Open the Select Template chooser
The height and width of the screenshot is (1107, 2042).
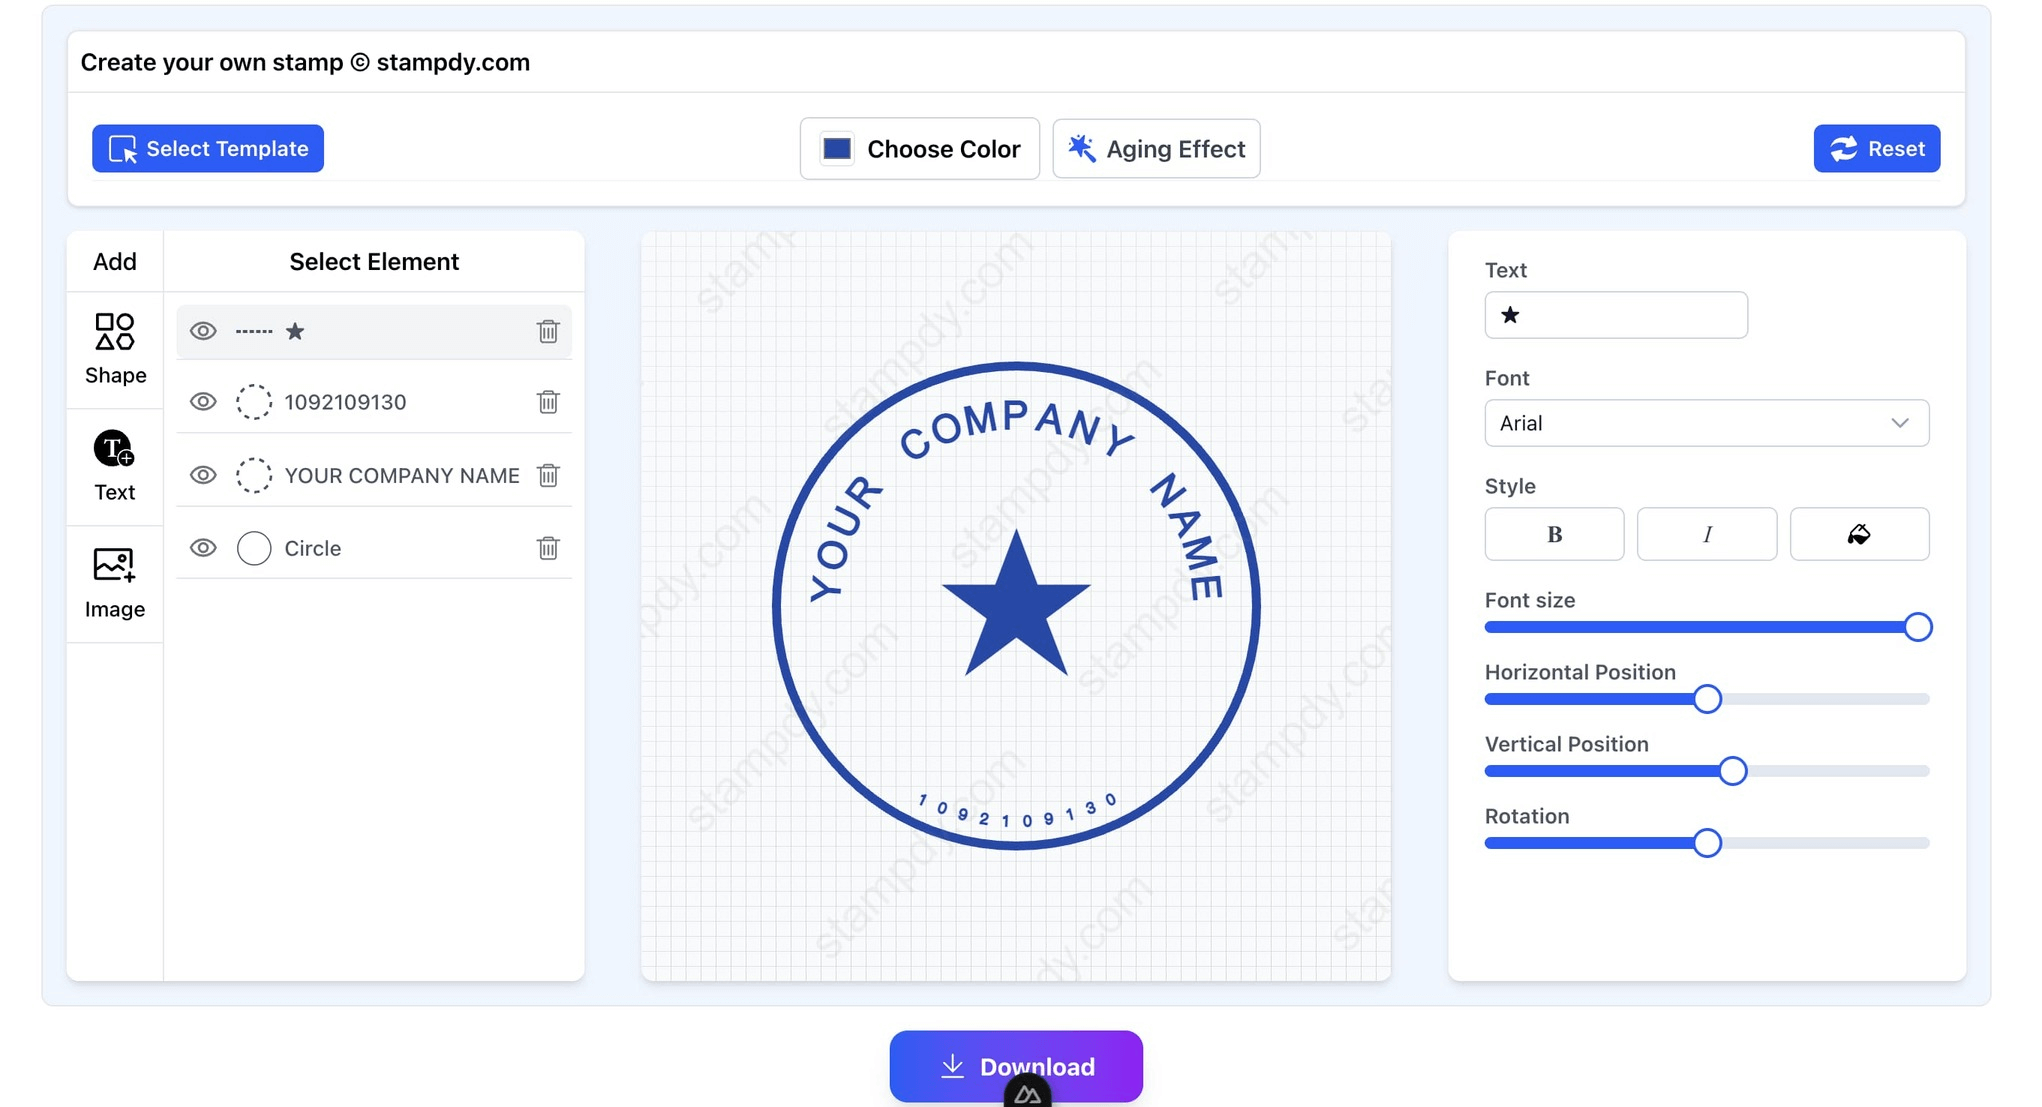208,149
